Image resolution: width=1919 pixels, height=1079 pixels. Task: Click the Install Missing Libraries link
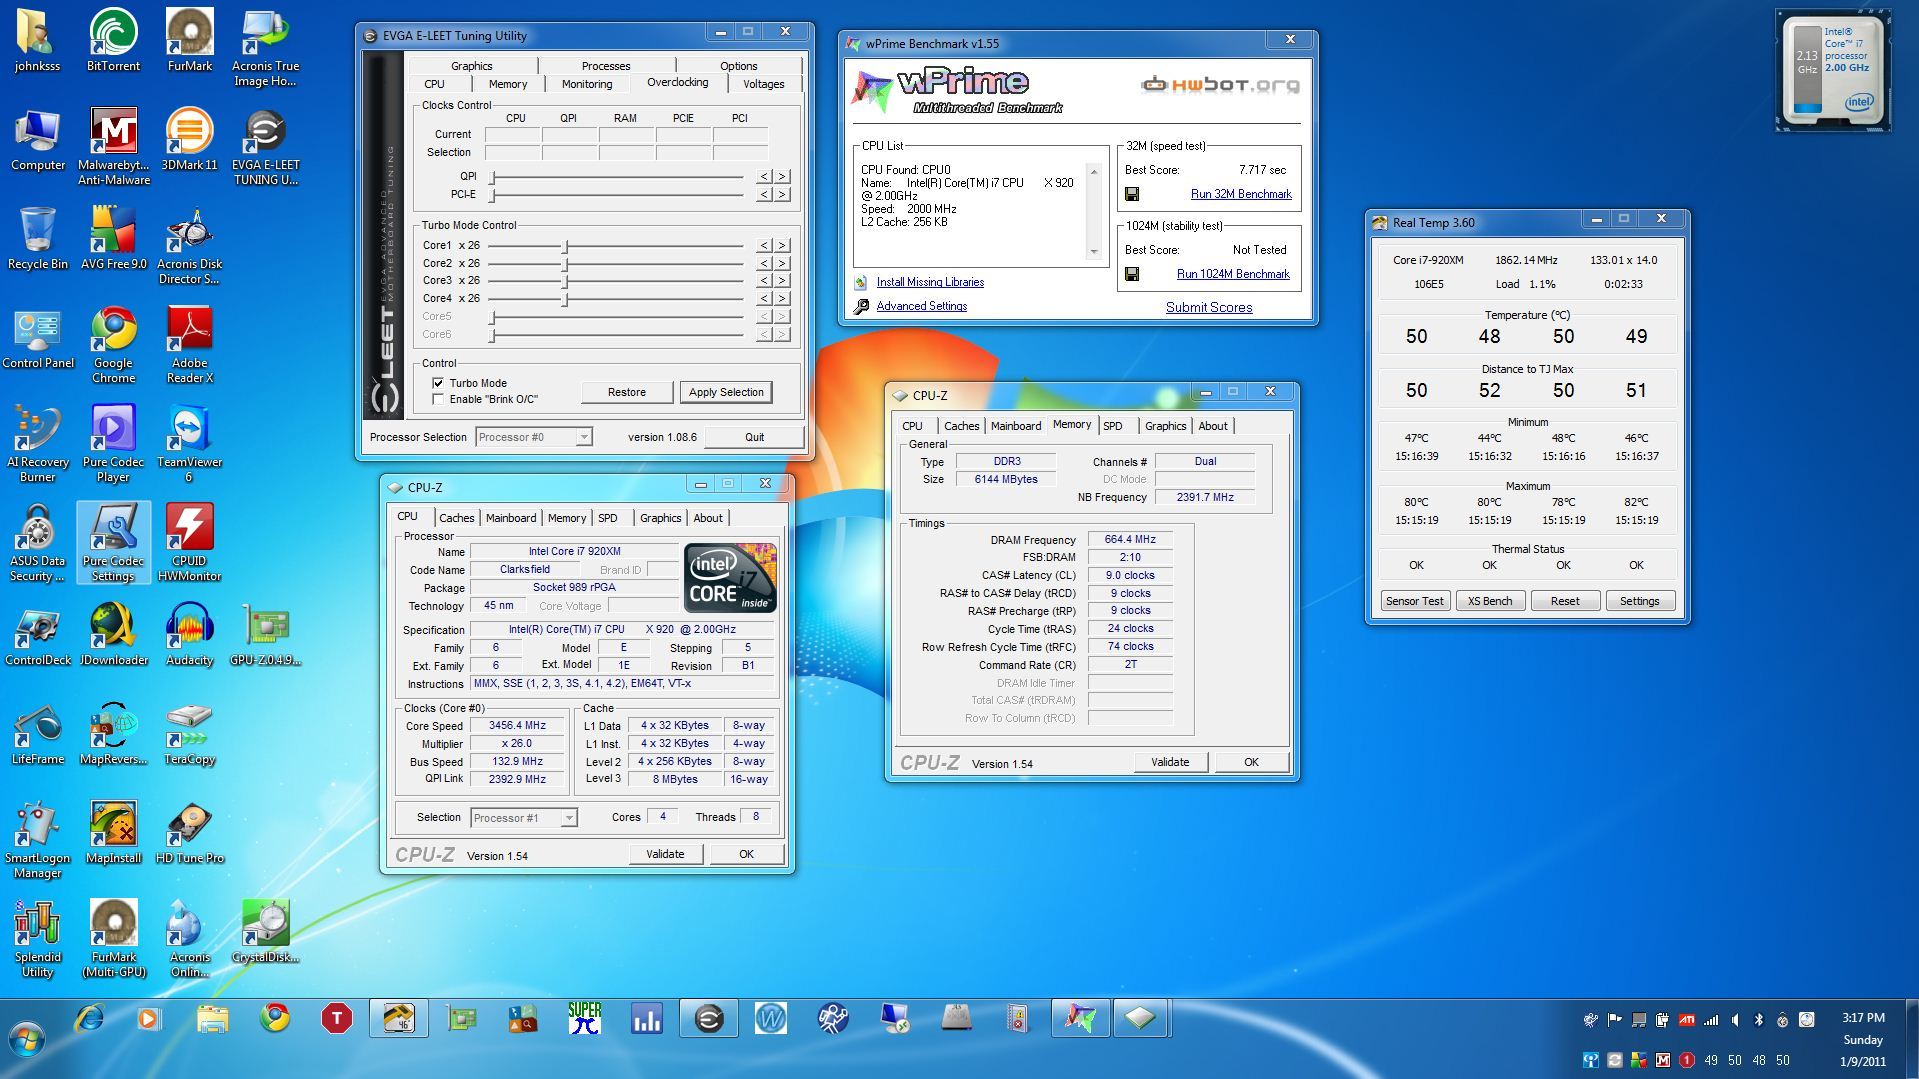pos(930,282)
